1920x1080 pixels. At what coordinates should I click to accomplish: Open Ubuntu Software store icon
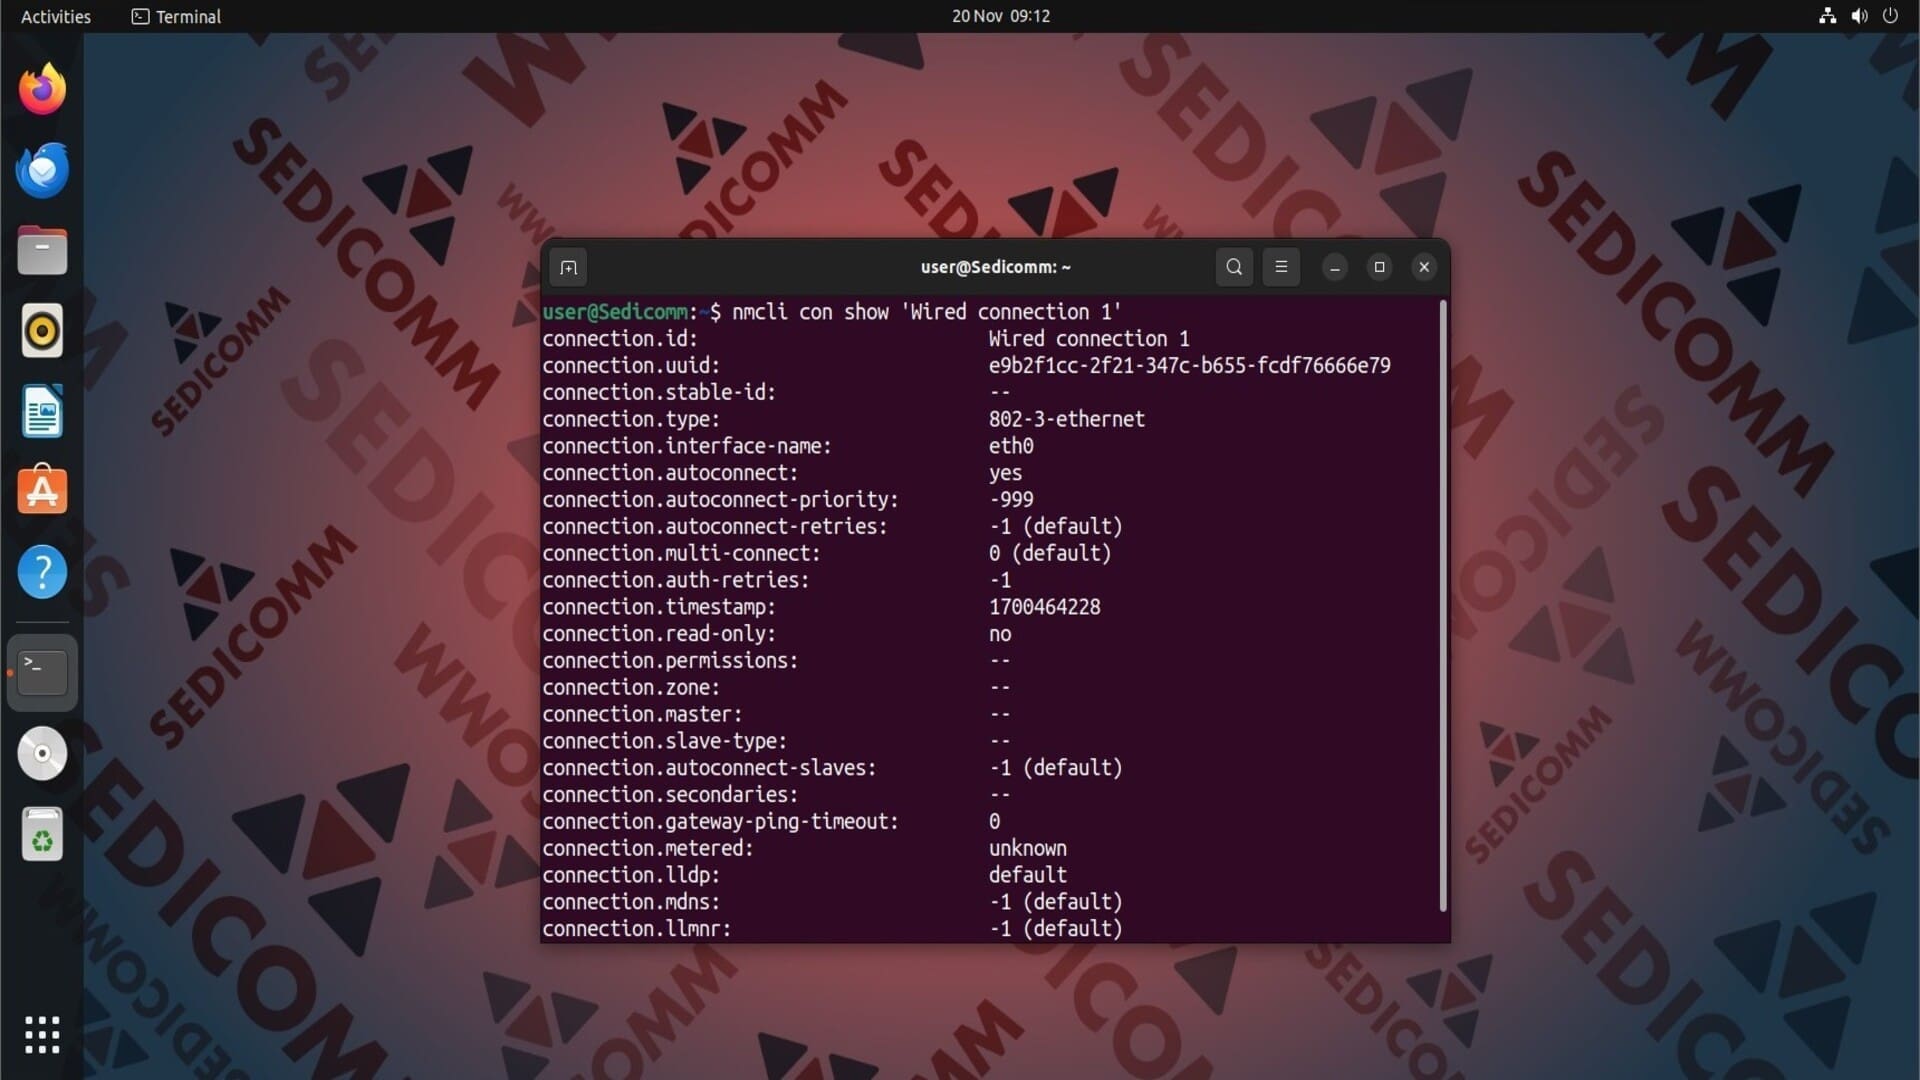[x=42, y=490]
